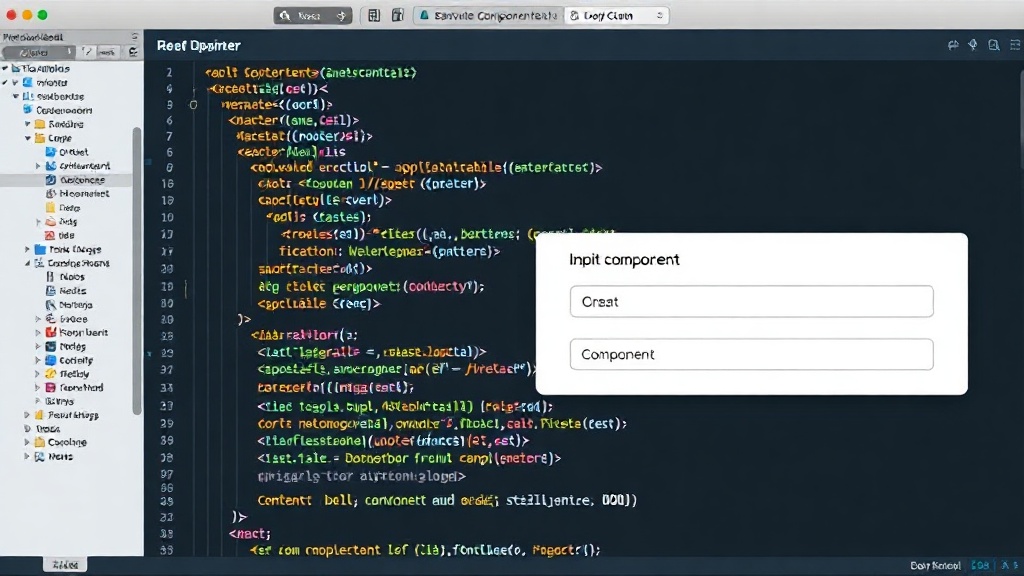Click the pink TeoneNerd icon

50,387
